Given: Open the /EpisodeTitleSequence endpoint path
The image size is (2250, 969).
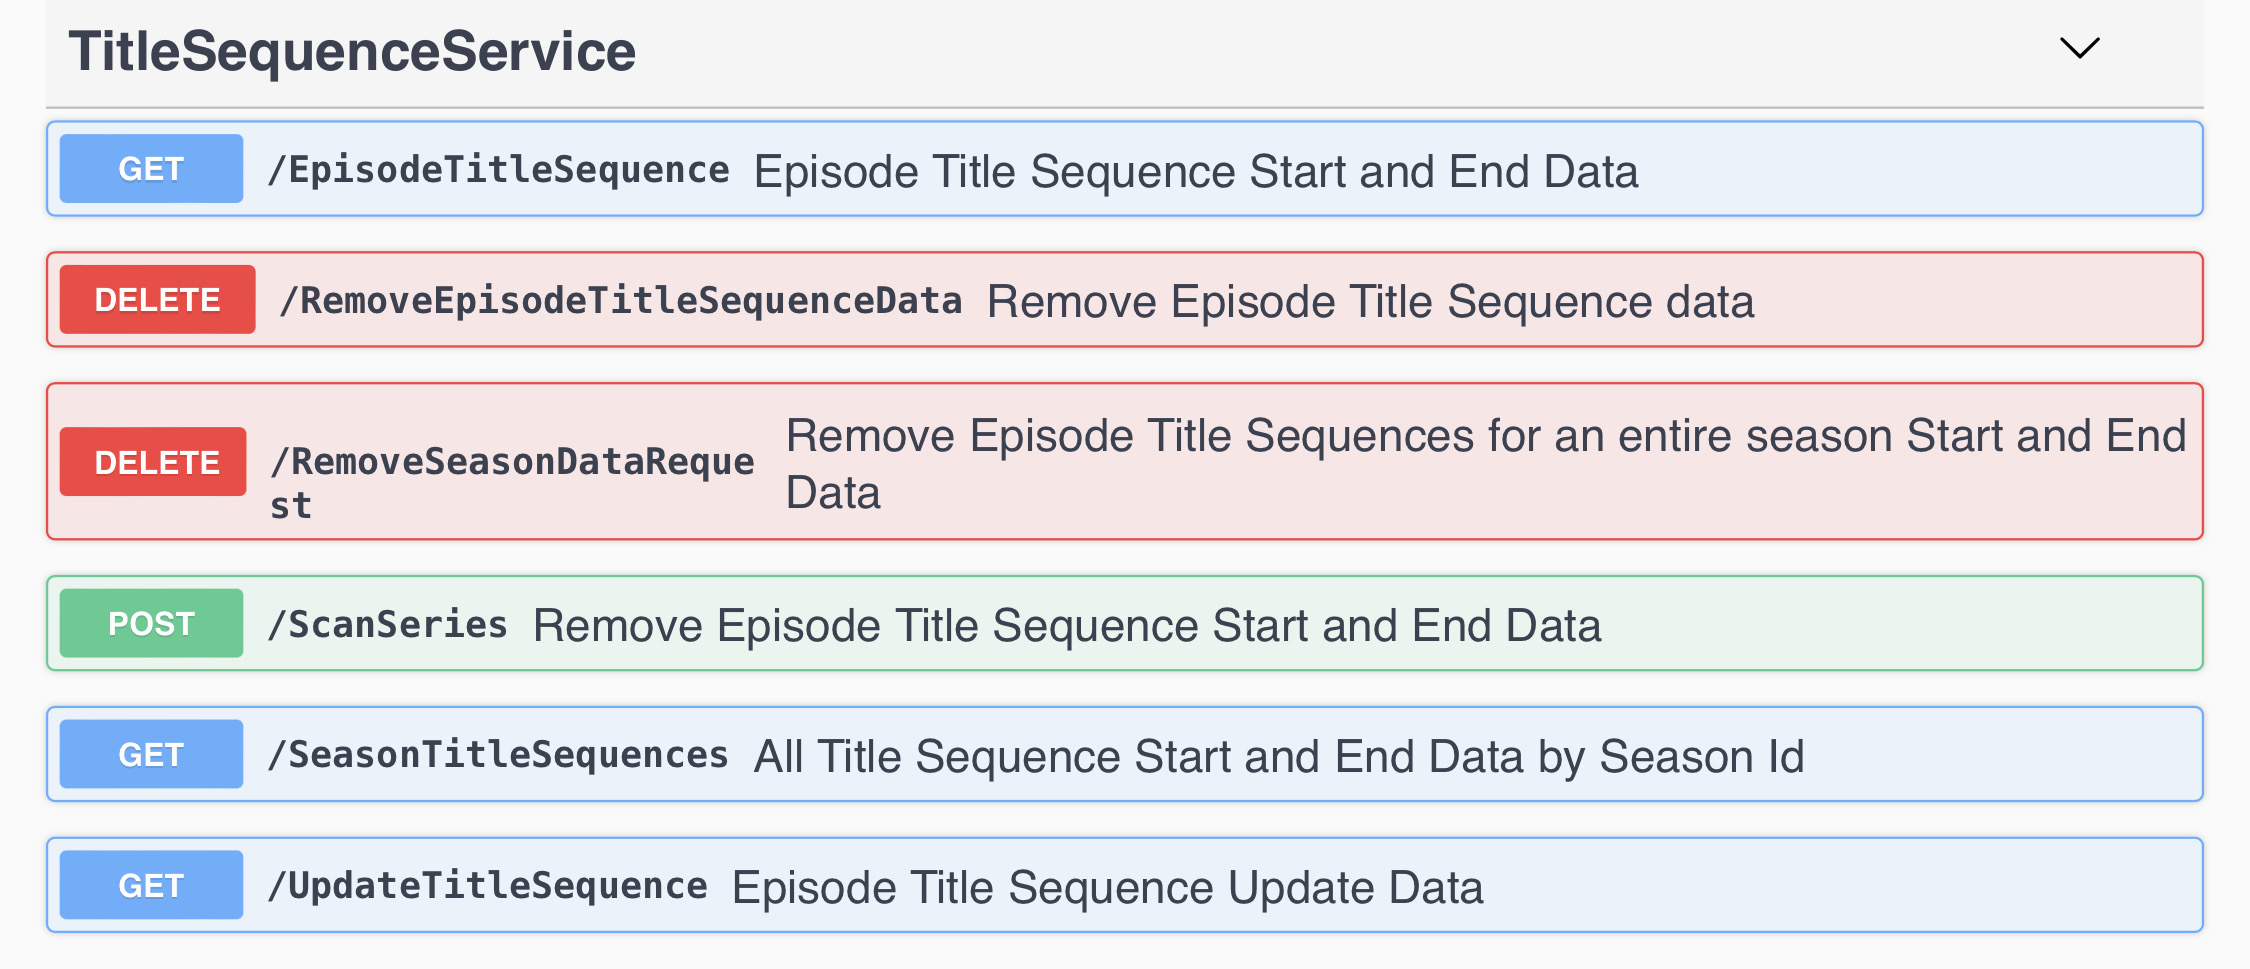Looking at the screenshot, I should coord(498,170).
